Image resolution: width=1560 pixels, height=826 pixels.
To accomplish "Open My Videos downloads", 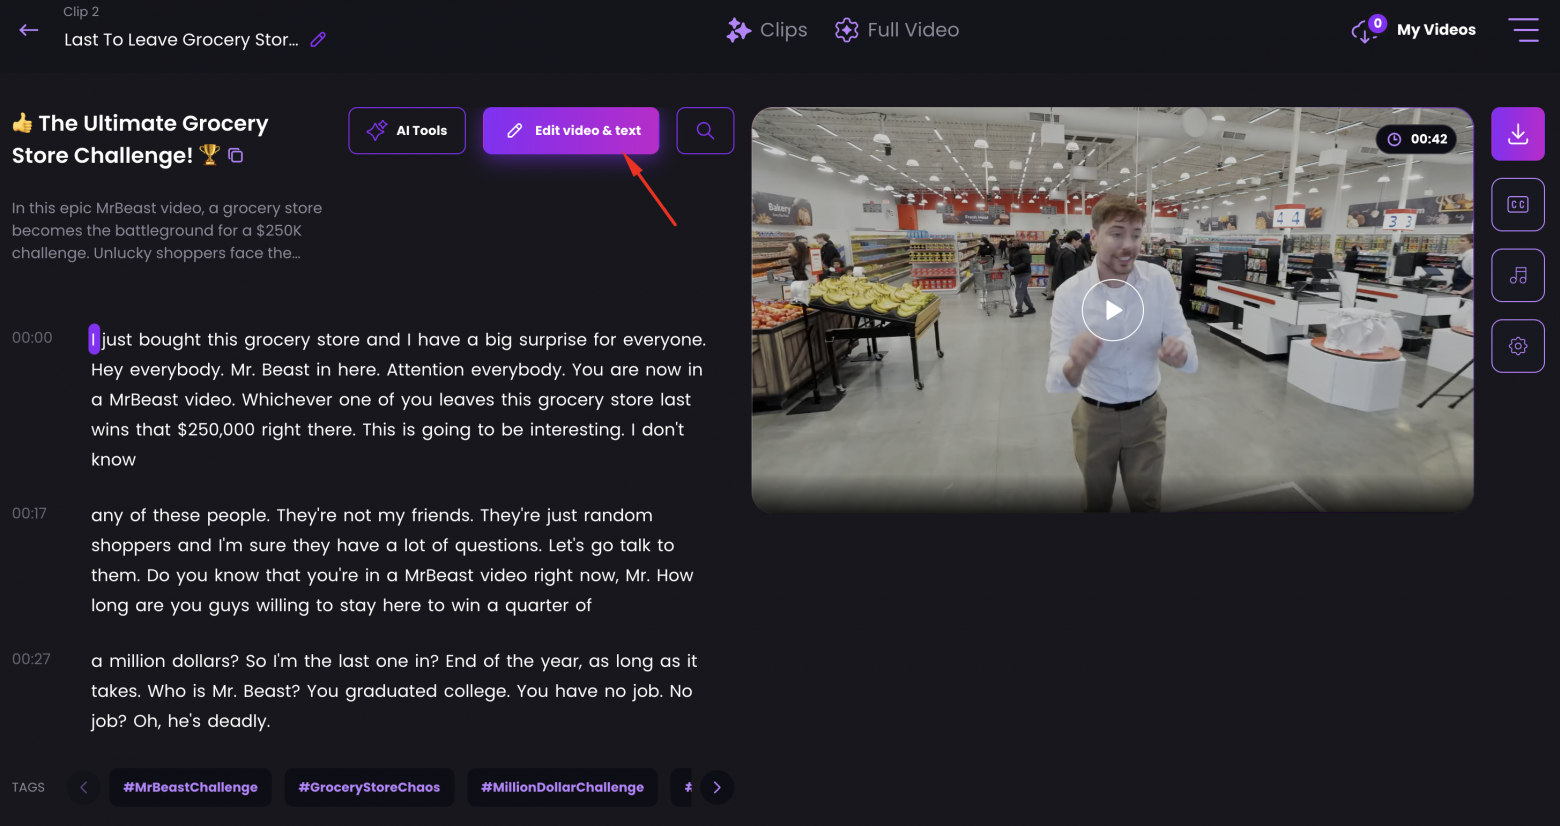I will [1413, 29].
